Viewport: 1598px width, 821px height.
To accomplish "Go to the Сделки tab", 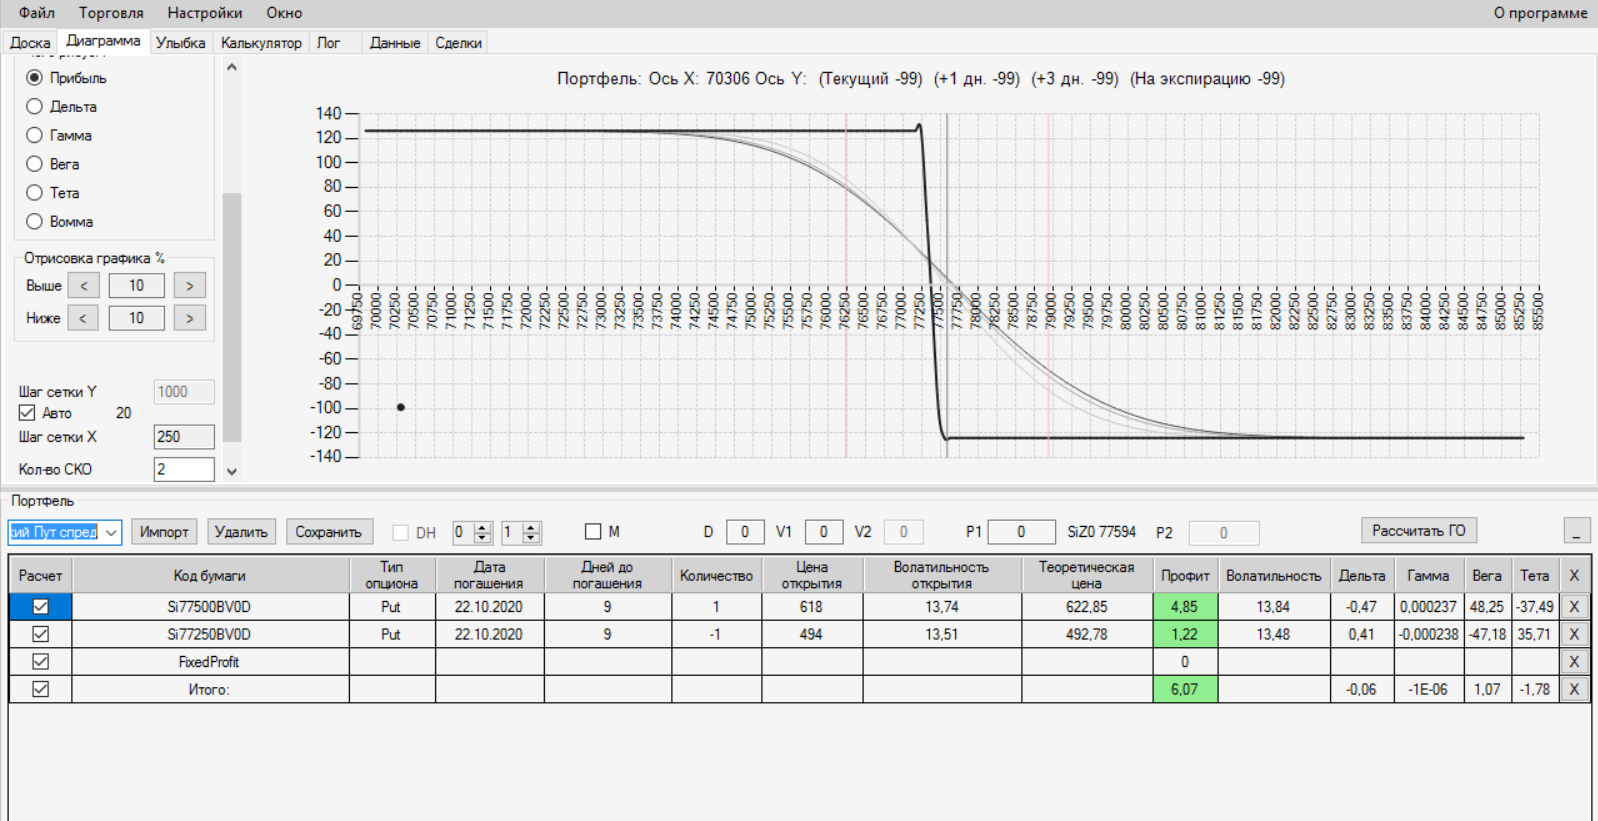I will [x=459, y=43].
